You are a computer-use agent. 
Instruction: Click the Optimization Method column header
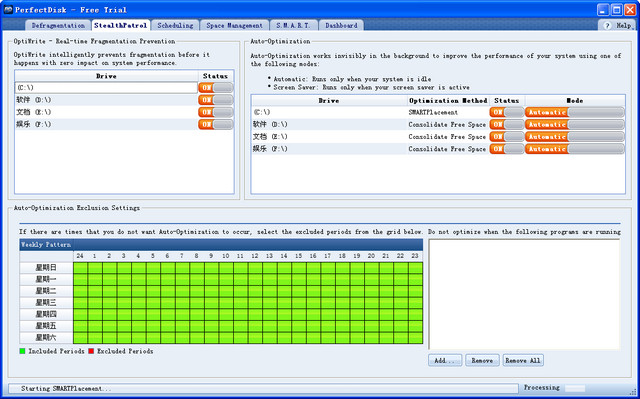pos(448,100)
